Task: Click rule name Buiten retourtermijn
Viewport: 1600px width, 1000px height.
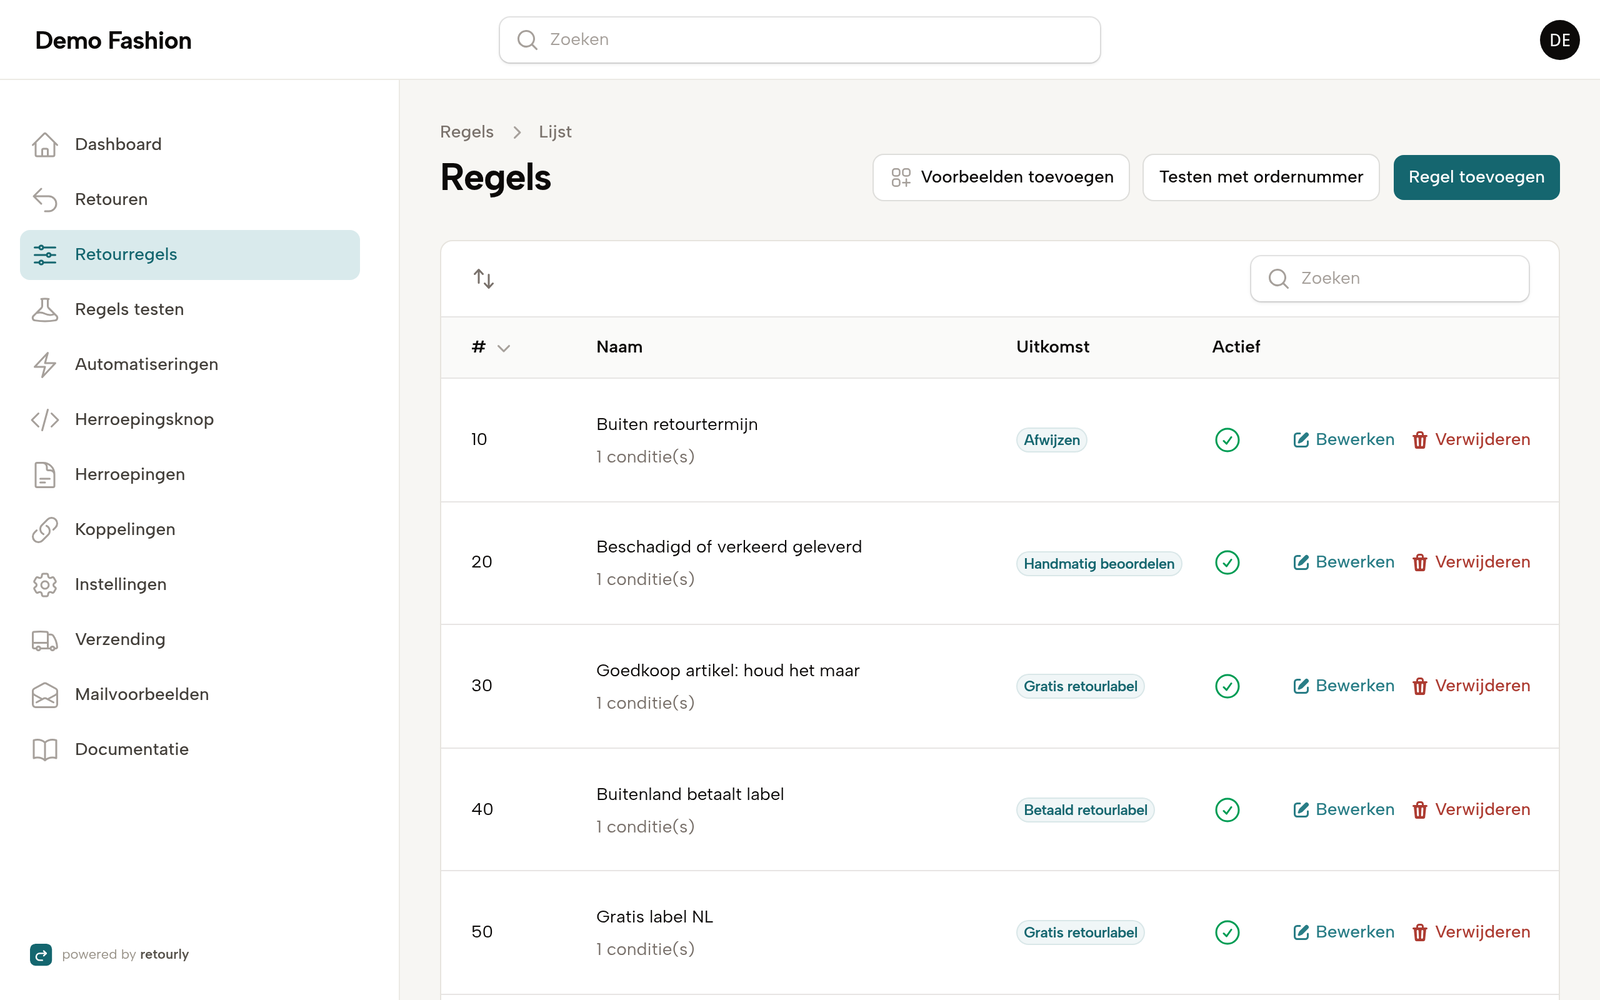Action: click(677, 424)
